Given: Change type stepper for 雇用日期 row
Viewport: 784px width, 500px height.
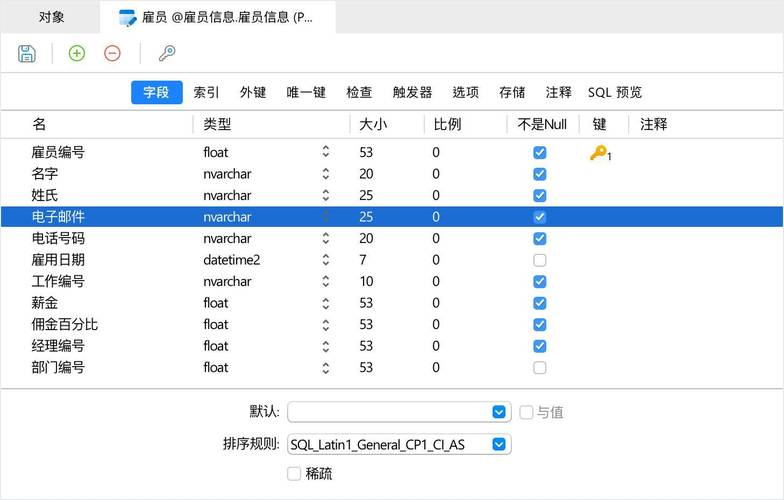Looking at the screenshot, I should pos(325,260).
